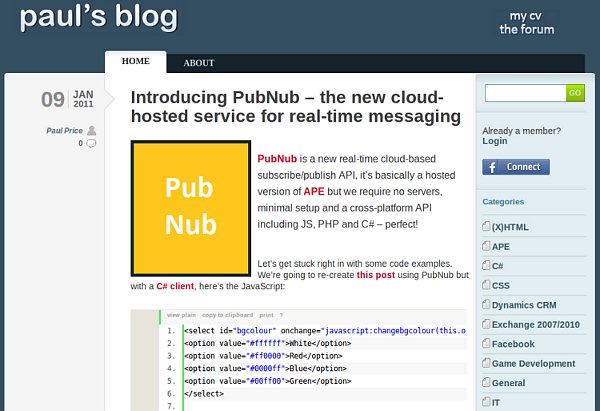The width and height of the screenshot is (600, 411).
Task: Click the page icon beside IT
Action: click(x=486, y=401)
